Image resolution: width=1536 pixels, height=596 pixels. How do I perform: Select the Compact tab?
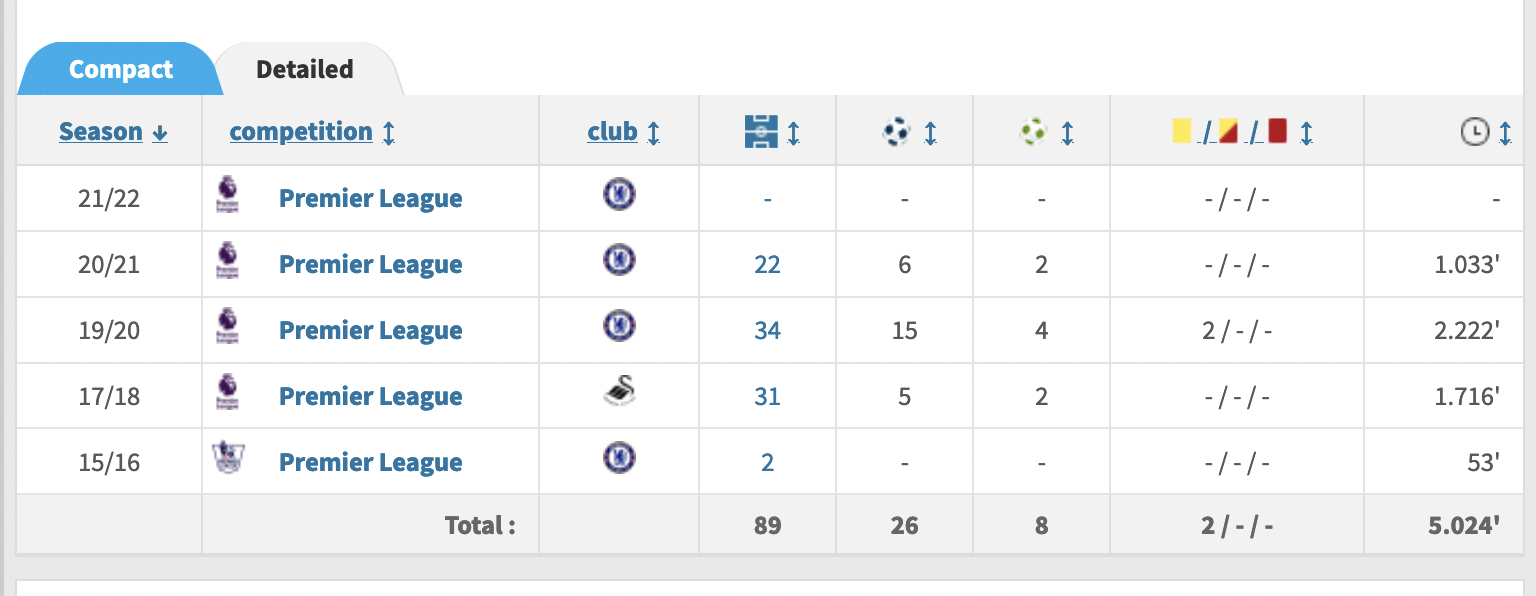point(121,69)
